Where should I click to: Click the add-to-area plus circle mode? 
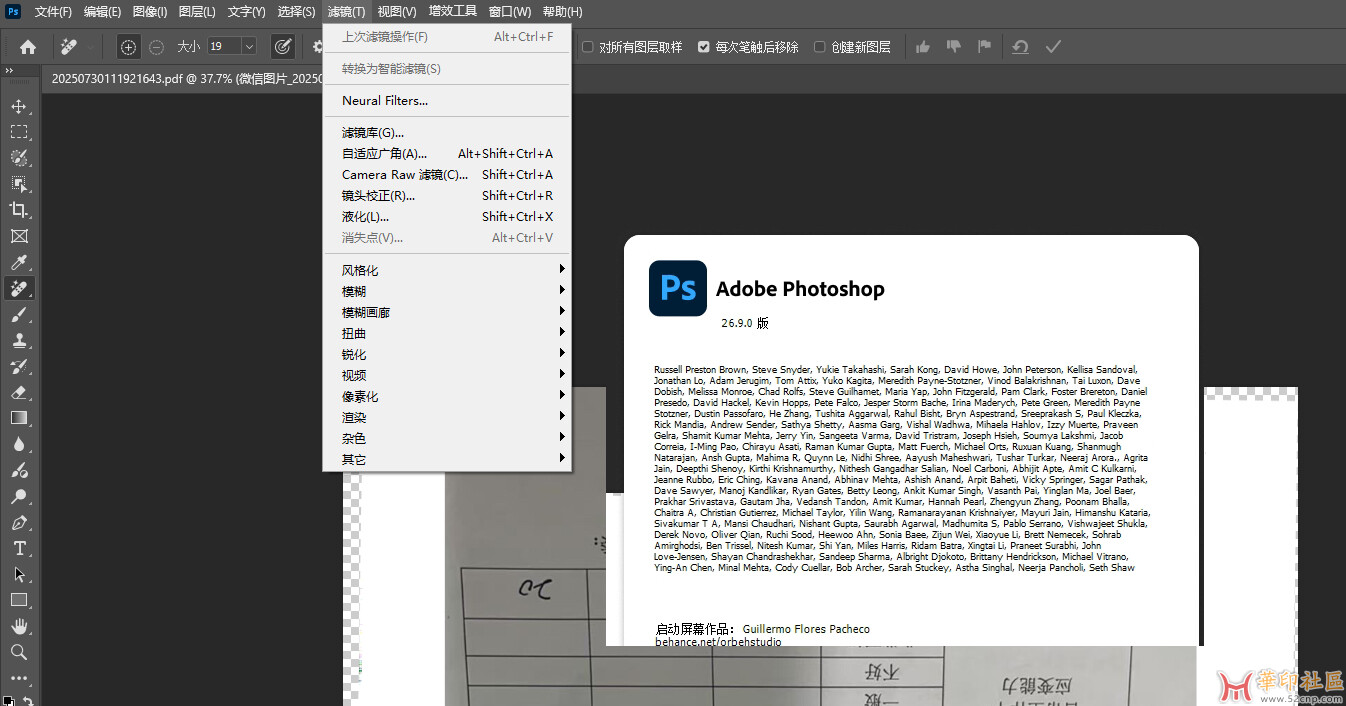tap(129, 46)
